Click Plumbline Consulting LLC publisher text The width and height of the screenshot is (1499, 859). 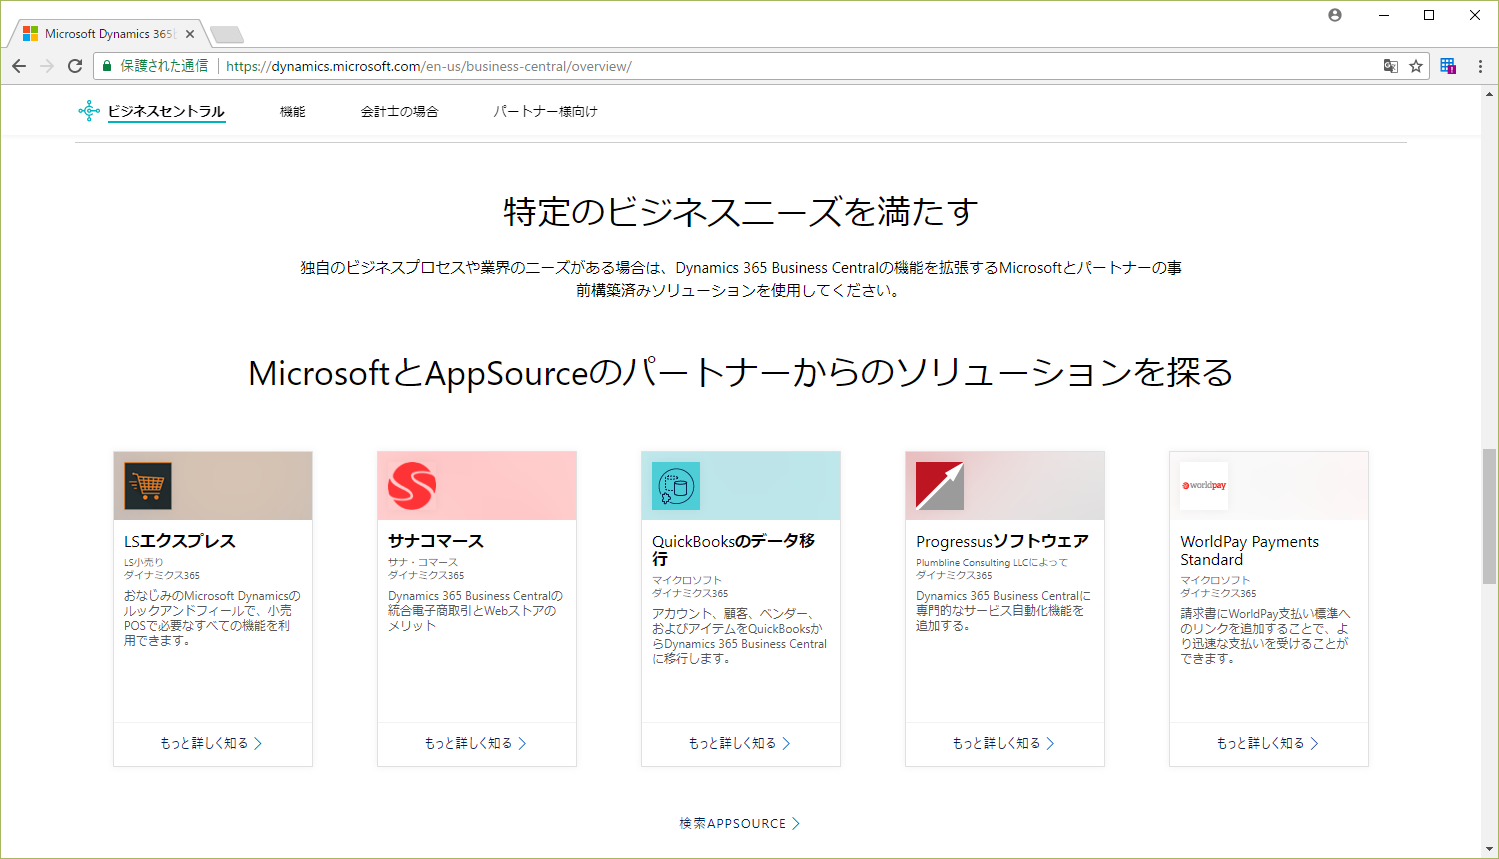click(991, 563)
